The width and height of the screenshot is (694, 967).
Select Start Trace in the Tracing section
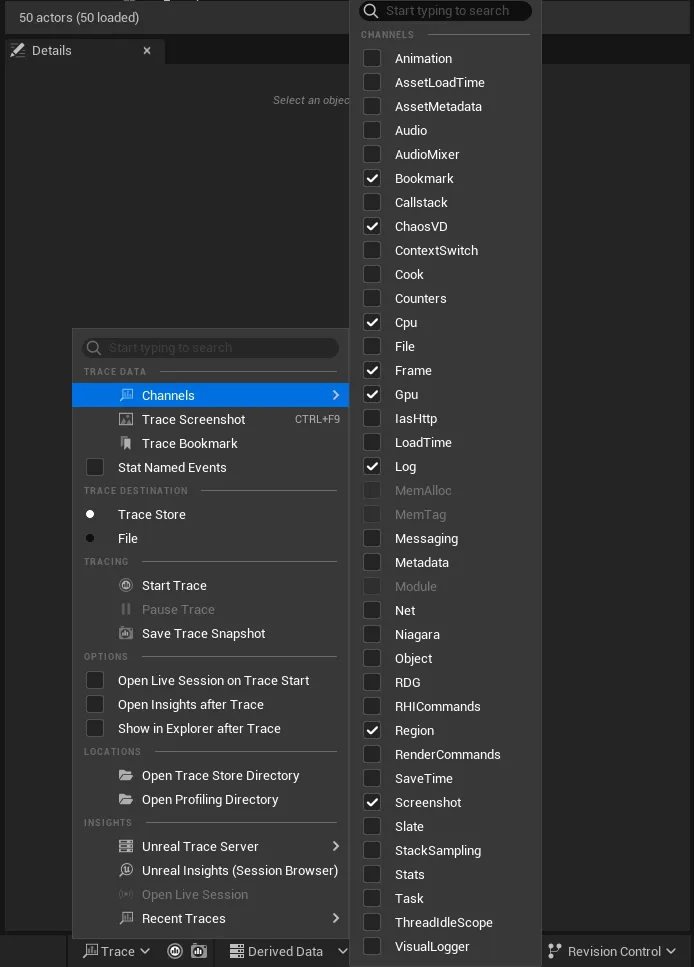[210, 585]
